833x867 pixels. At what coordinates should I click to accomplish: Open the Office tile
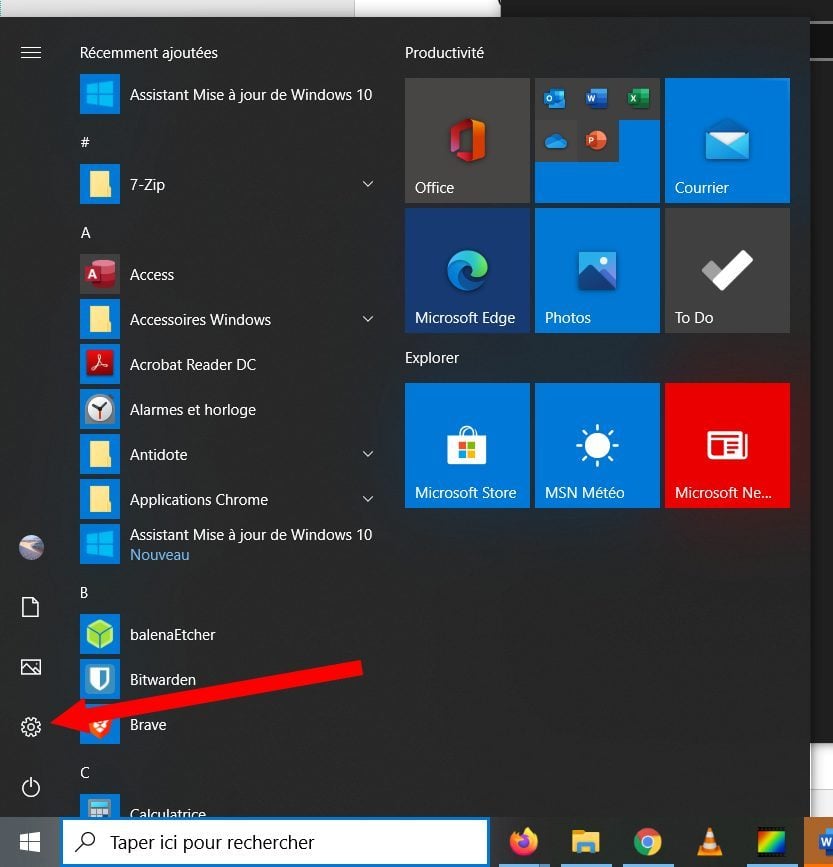pyautogui.click(x=467, y=140)
